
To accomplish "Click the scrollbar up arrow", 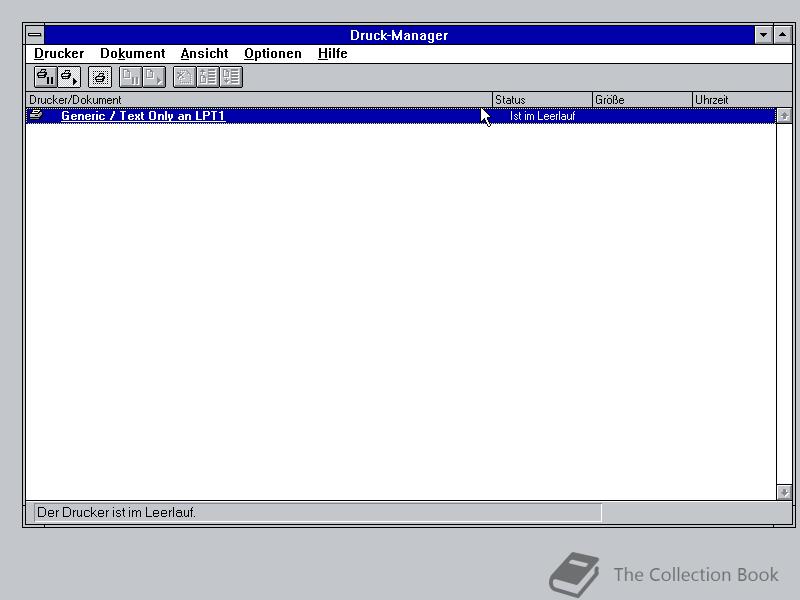I will [784, 116].
